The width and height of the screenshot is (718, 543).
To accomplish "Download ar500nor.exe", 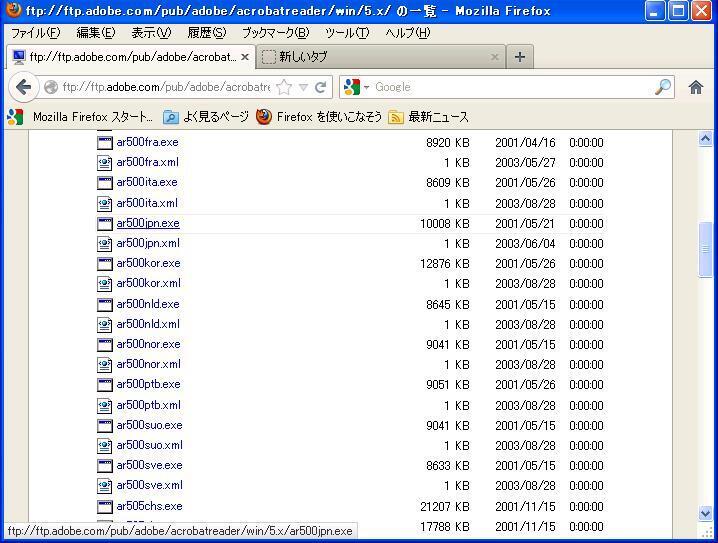I will pyautogui.click(x=148, y=344).
